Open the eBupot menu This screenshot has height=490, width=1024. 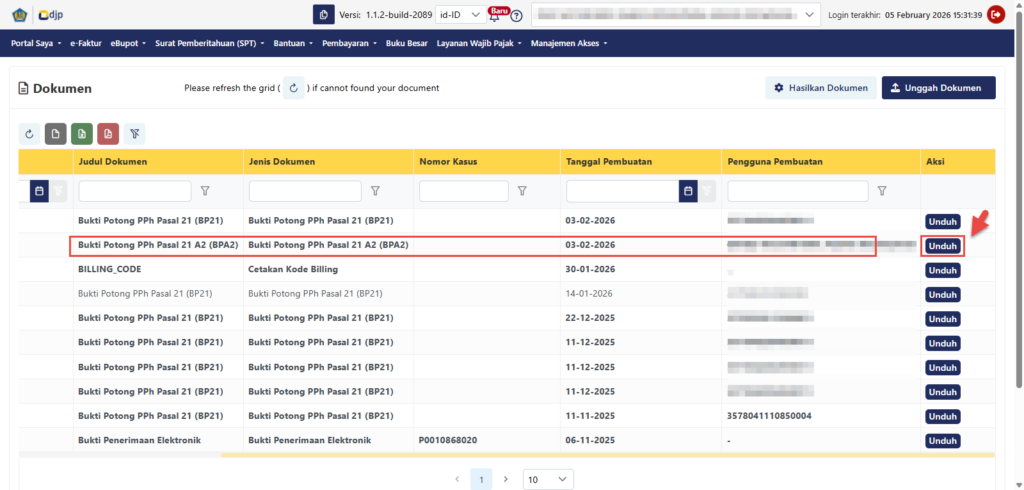(x=128, y=44)
